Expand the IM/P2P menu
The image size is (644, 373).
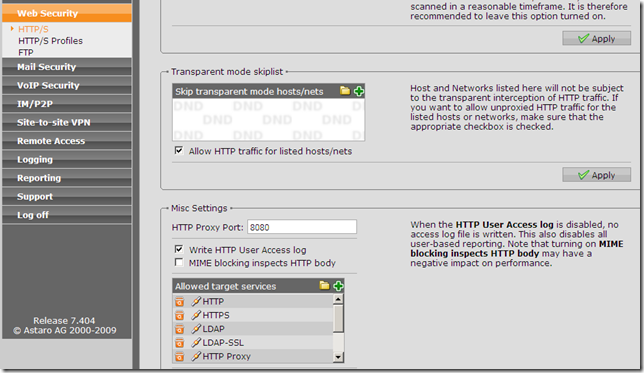pyautogui.click(x=67, y=104)
